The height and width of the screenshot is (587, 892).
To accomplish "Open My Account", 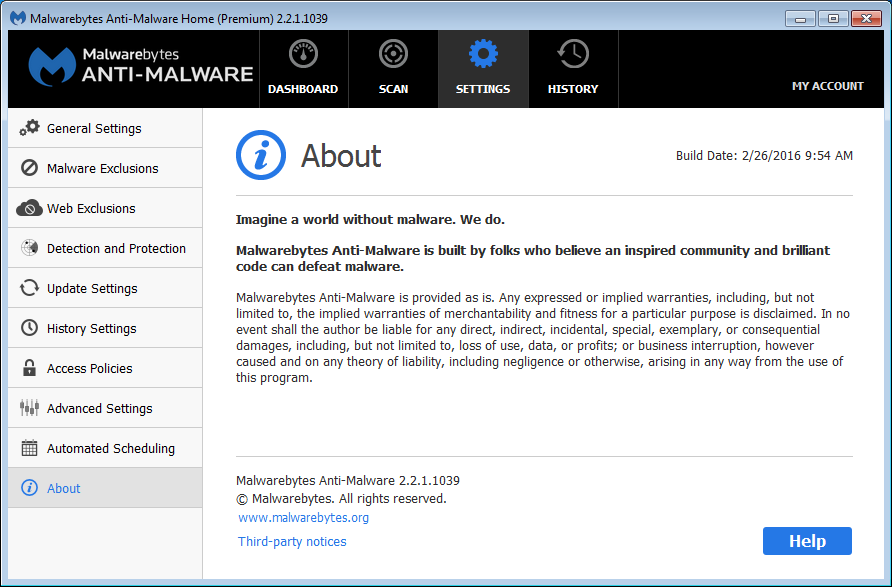I will (828, 86).
